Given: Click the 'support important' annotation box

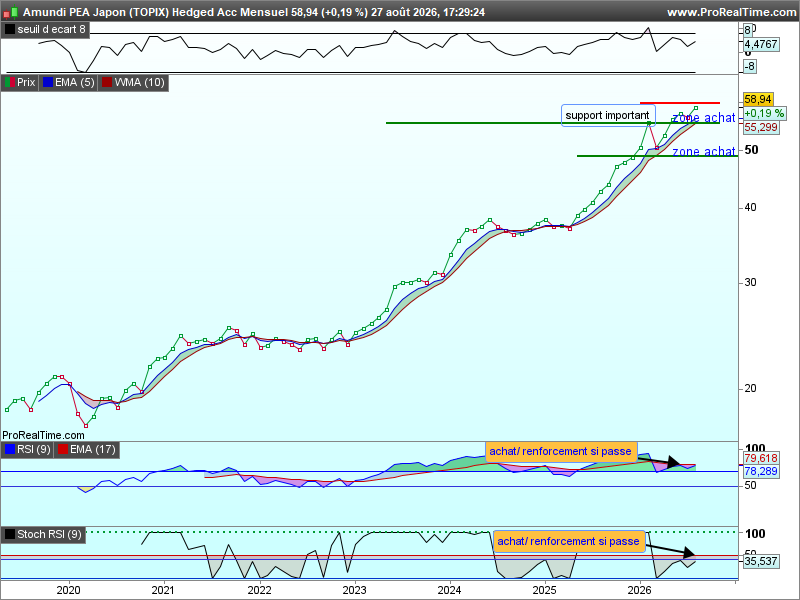Looking at the screenshot, I should (608, 115).
